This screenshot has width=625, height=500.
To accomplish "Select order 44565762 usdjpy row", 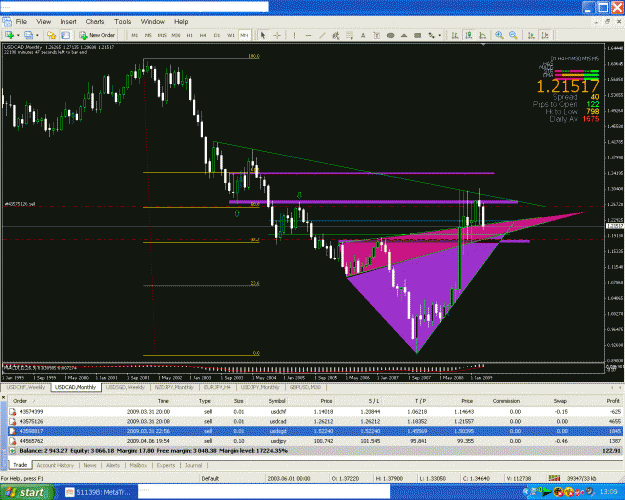I will (x=315, y=441).
